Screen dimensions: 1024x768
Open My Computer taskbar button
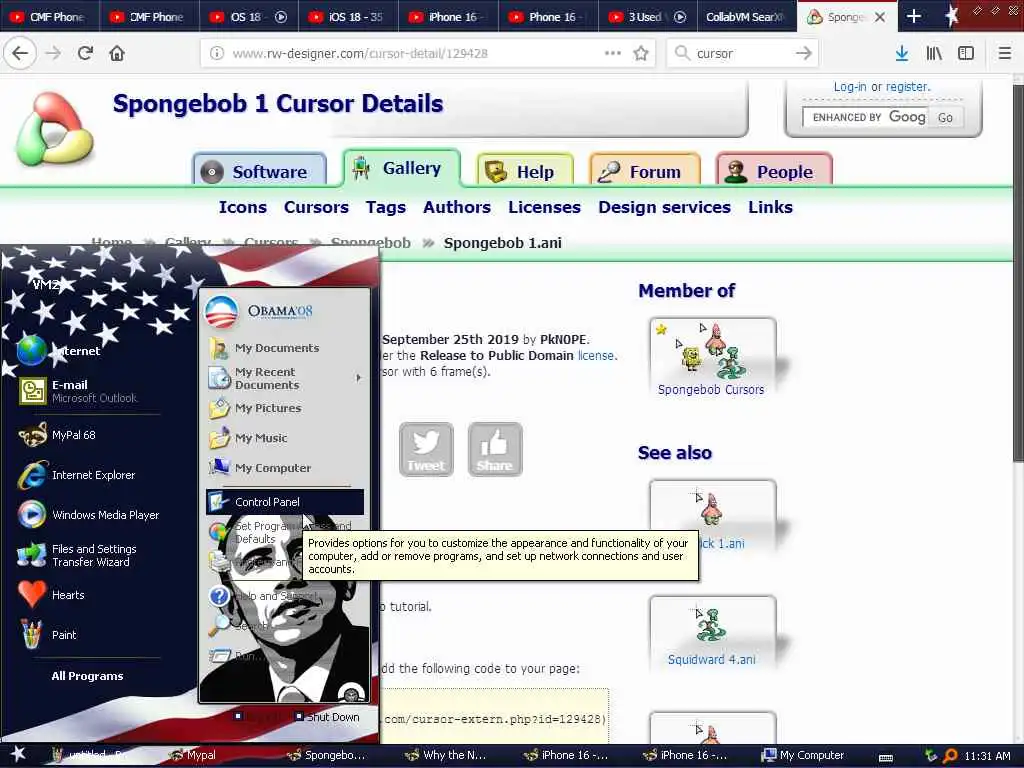tap(803, 755)
